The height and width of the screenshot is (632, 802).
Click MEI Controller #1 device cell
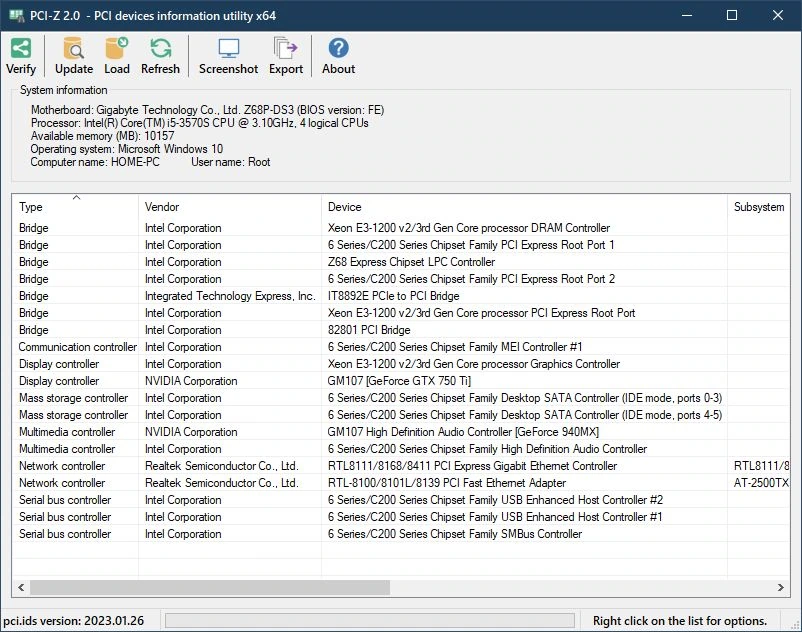pyautogui.click(x=455, y=347)
